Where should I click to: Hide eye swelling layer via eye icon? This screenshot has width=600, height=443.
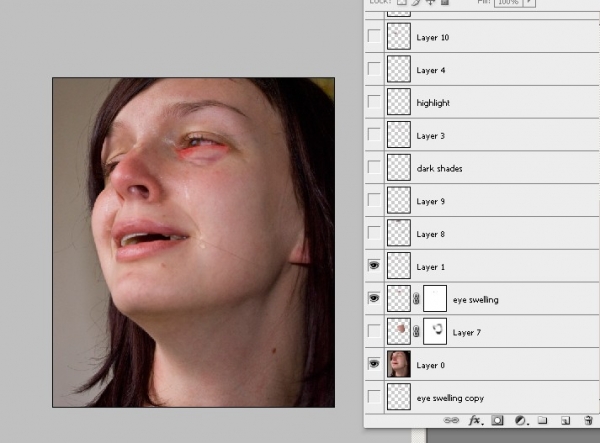374,298
